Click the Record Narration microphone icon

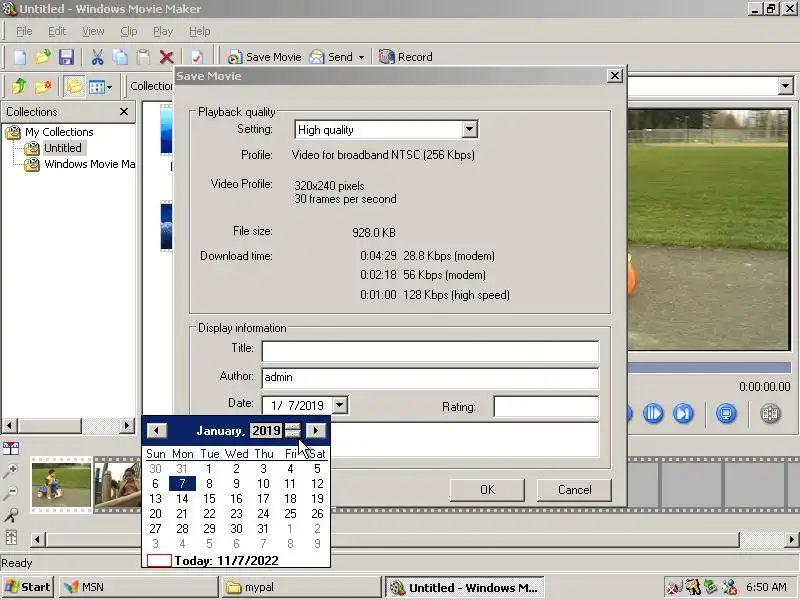pos(11,515)
